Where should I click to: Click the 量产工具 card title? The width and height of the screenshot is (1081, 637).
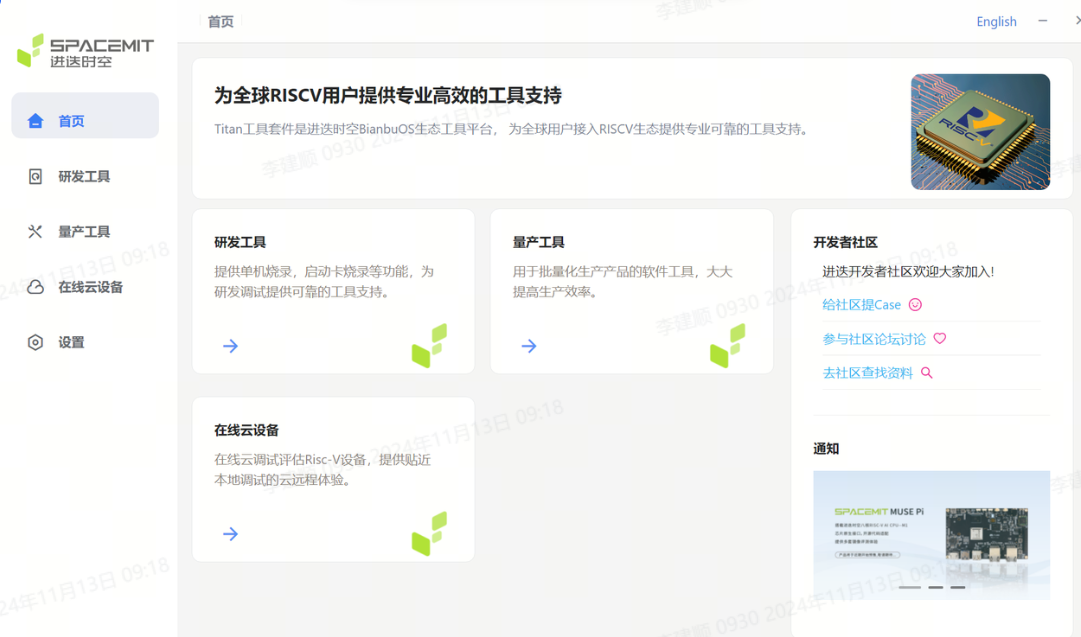[538, 242]
